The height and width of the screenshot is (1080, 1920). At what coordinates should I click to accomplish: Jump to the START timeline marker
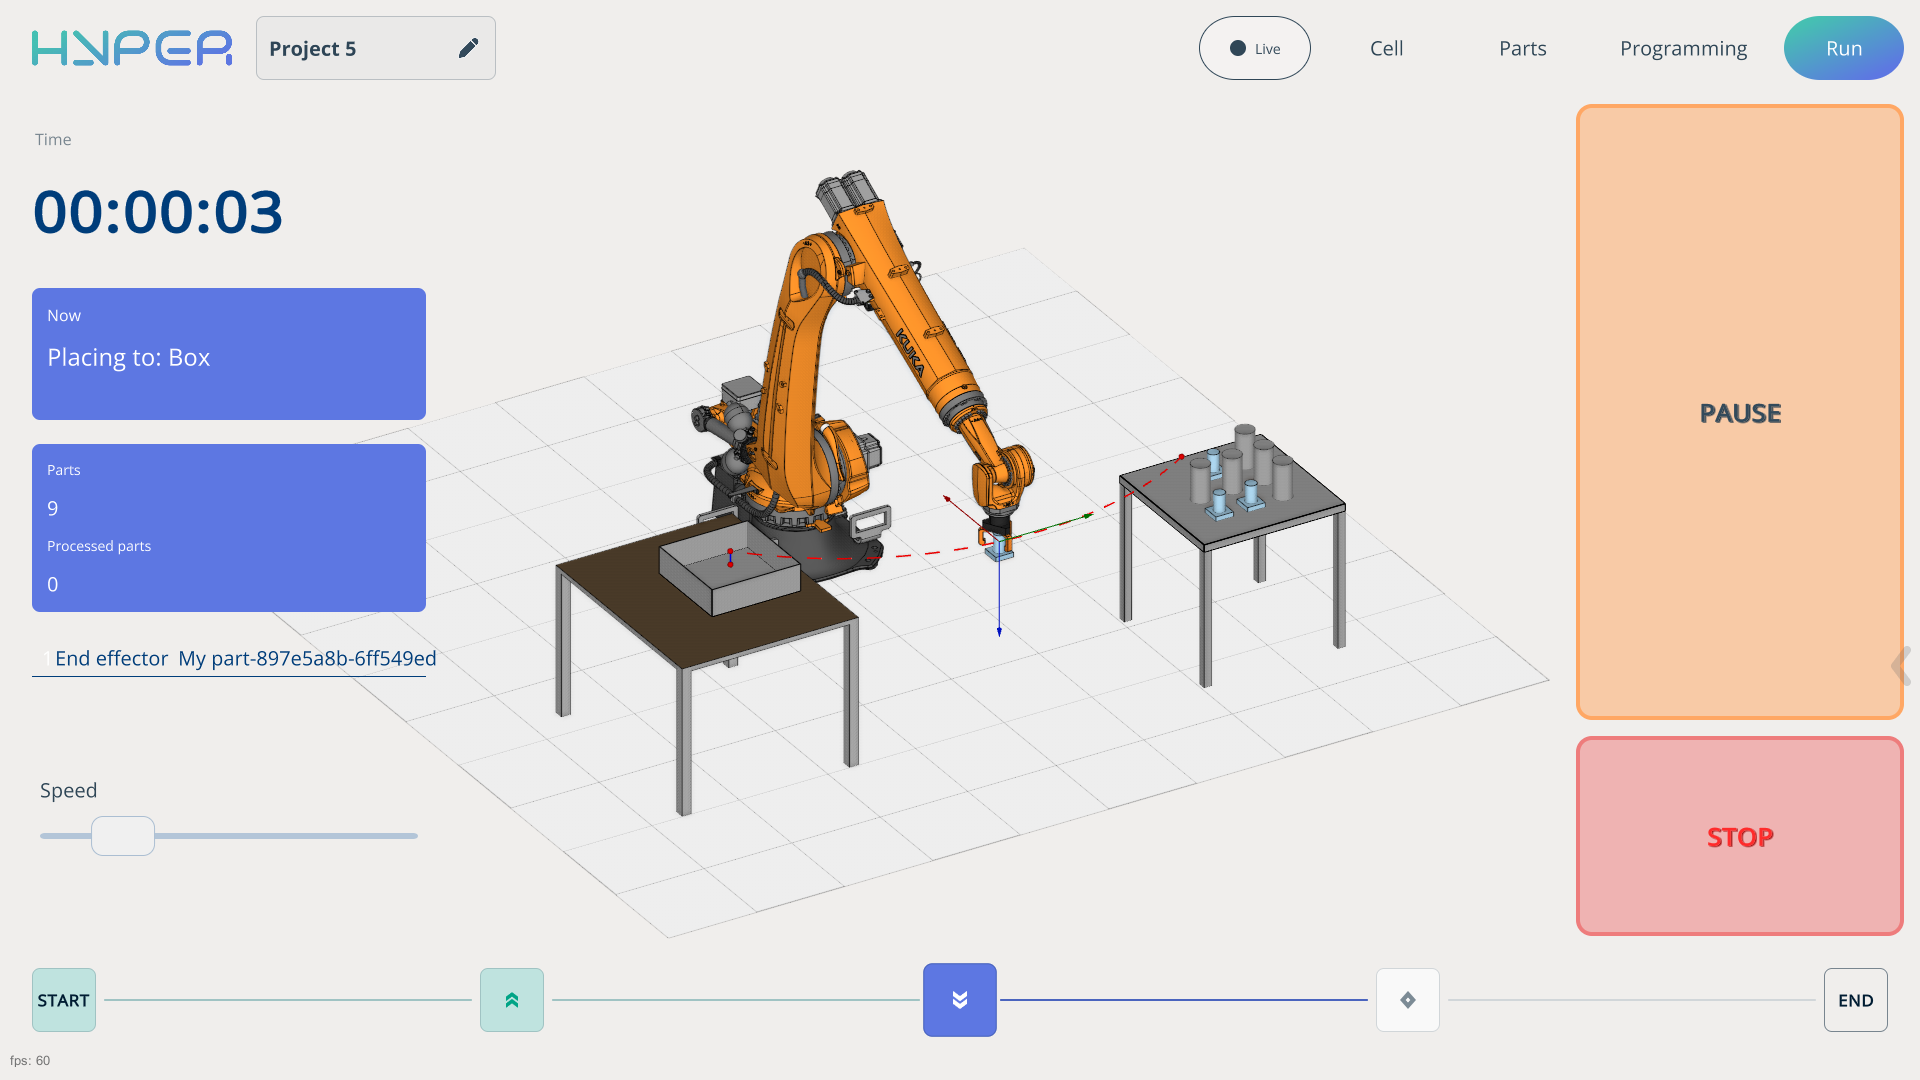click(x=64, y=1000)
